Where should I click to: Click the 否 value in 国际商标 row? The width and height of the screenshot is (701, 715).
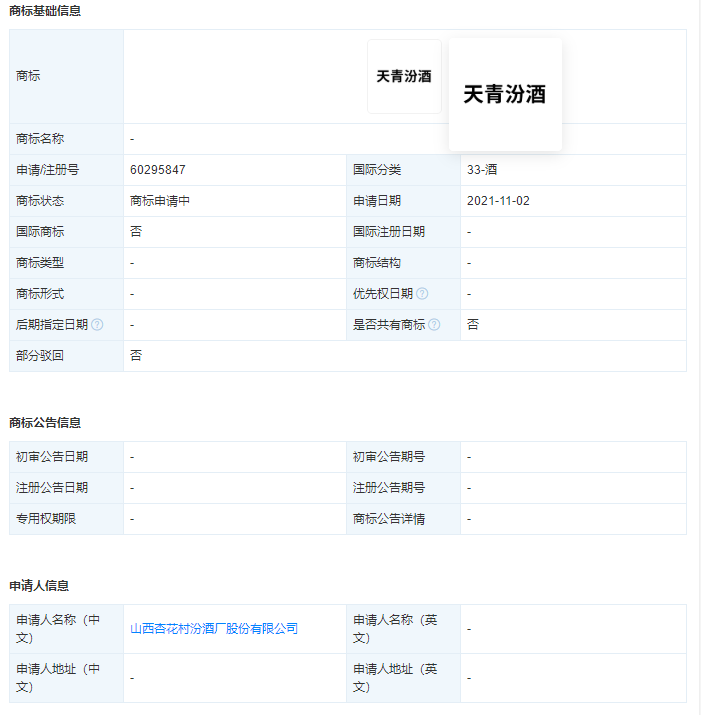136,232
